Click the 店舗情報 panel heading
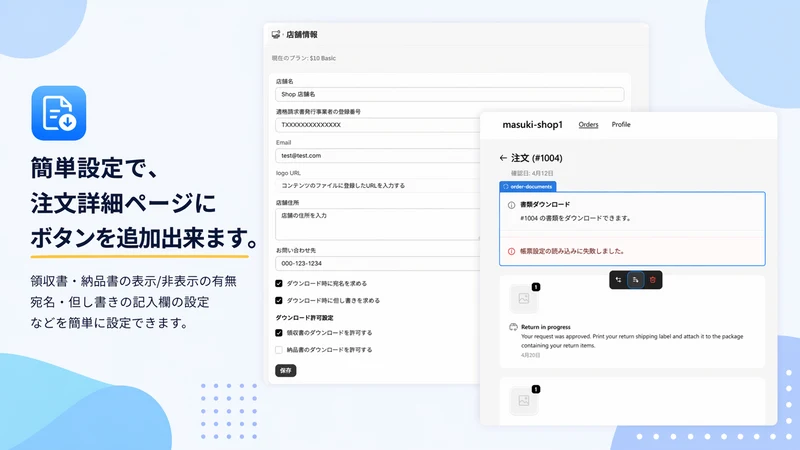Screen dimensions: 800x450 tap(302, 35)
